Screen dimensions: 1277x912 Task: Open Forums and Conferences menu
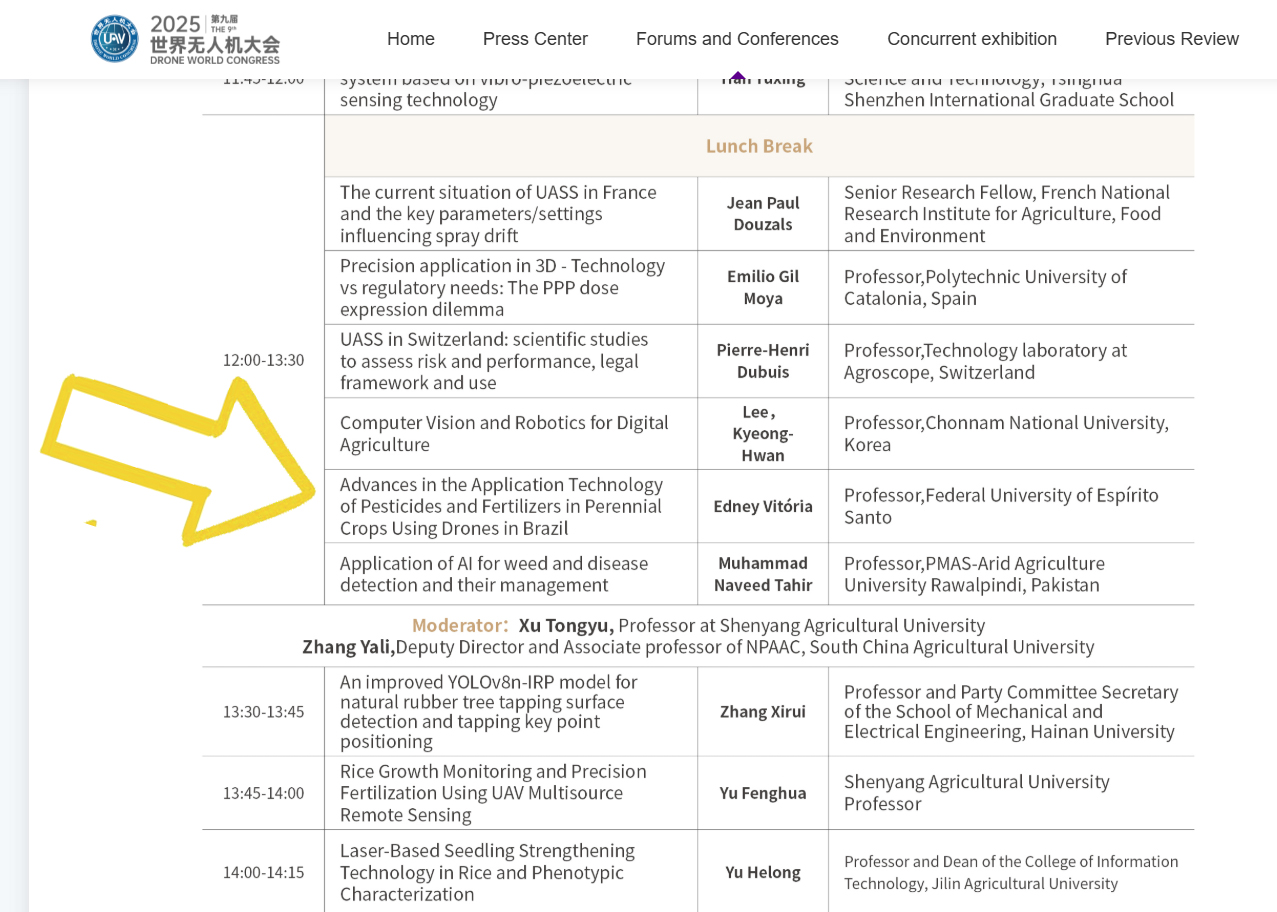[x=737, y=39]
